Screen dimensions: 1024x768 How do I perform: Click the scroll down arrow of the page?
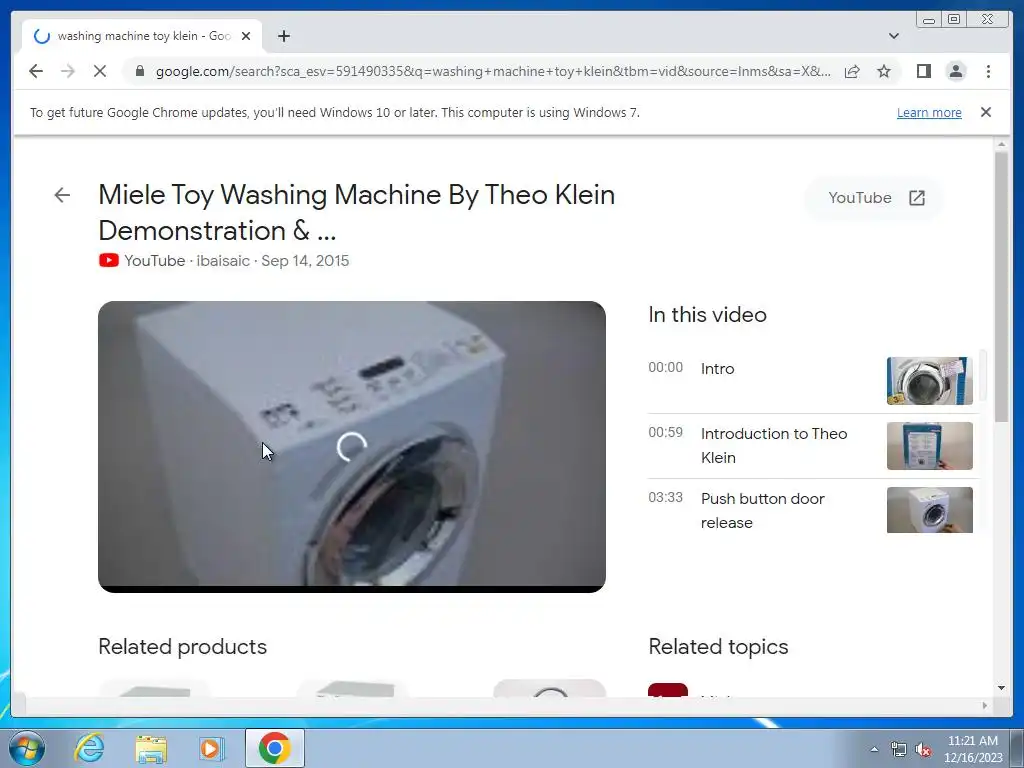tap(1001, 688)
